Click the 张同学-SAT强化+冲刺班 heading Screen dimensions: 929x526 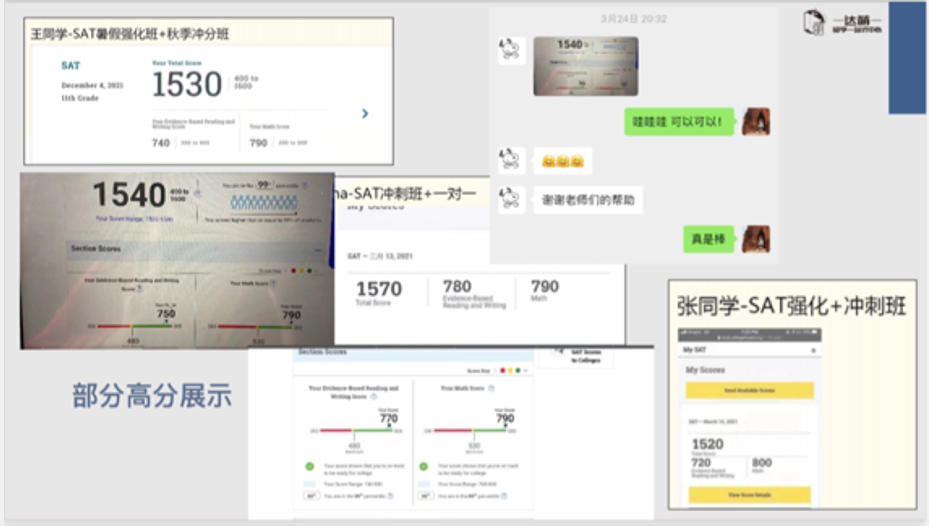792,306
